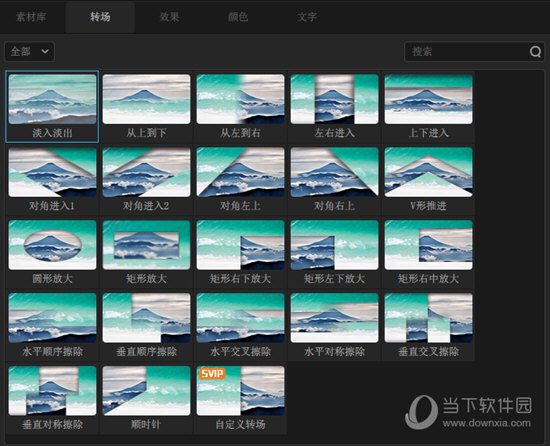Switch to the 素材库 tab

[31, 16]
